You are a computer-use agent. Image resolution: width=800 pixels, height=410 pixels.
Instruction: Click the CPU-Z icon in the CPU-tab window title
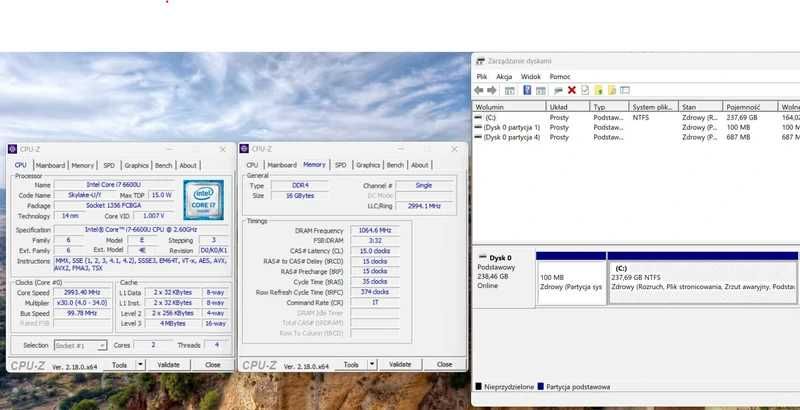point(13,149)
